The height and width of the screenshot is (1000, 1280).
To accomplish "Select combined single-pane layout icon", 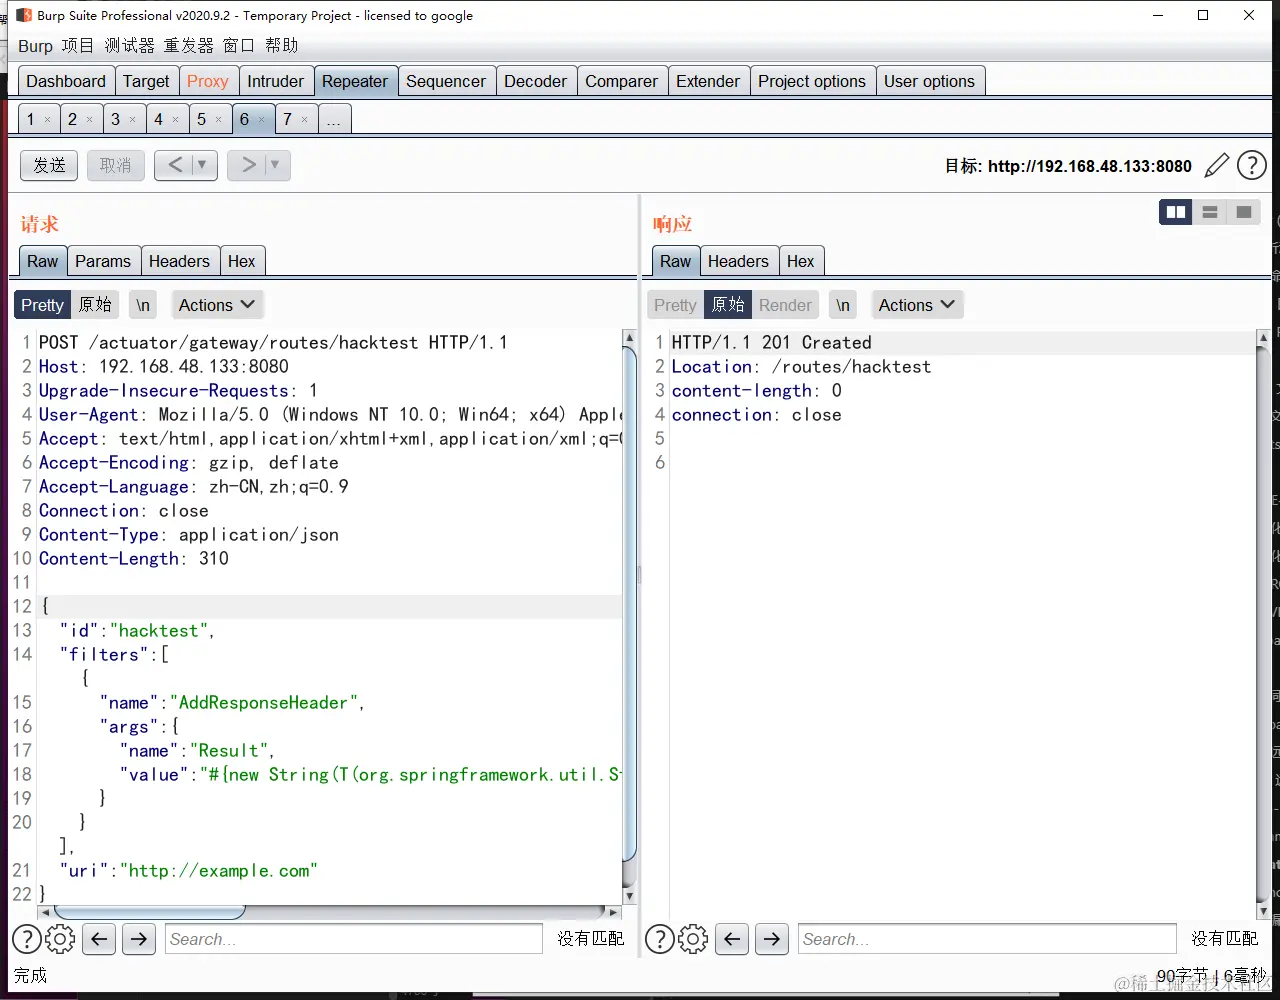I will [1244, 212].
